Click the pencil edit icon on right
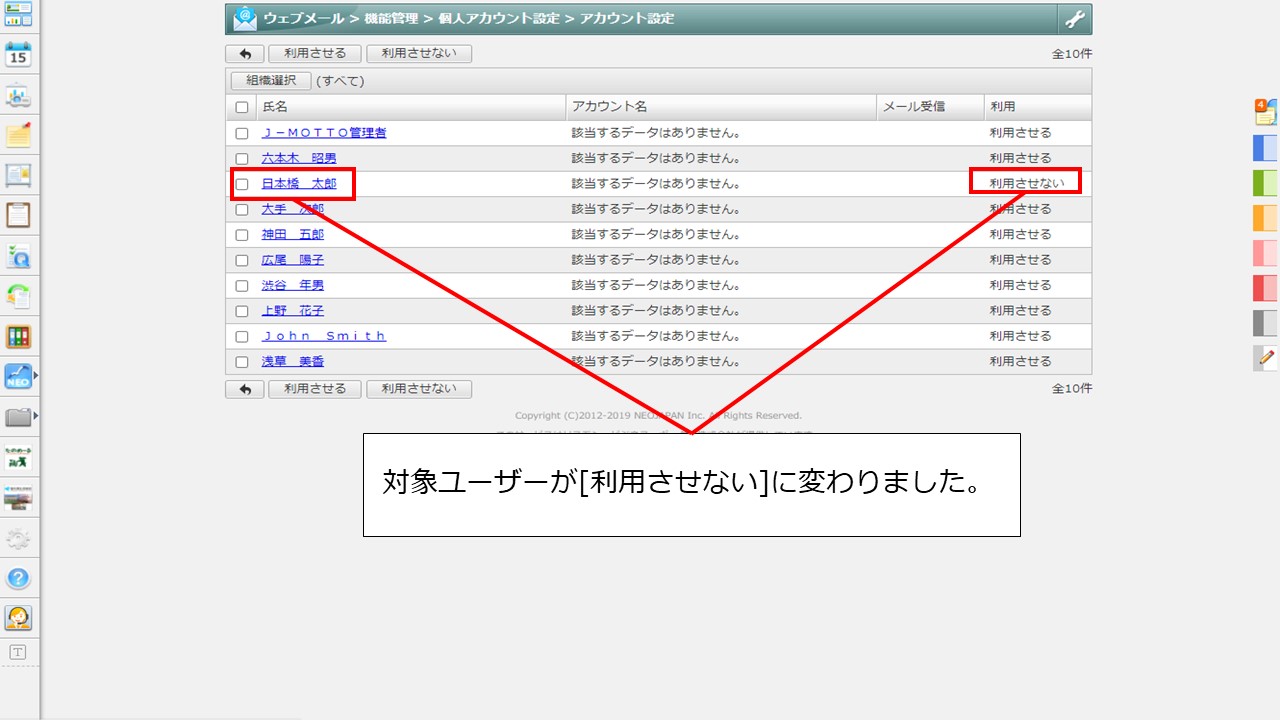The height and width of the screenshot is (720, 1280). tap(1266, 357)
